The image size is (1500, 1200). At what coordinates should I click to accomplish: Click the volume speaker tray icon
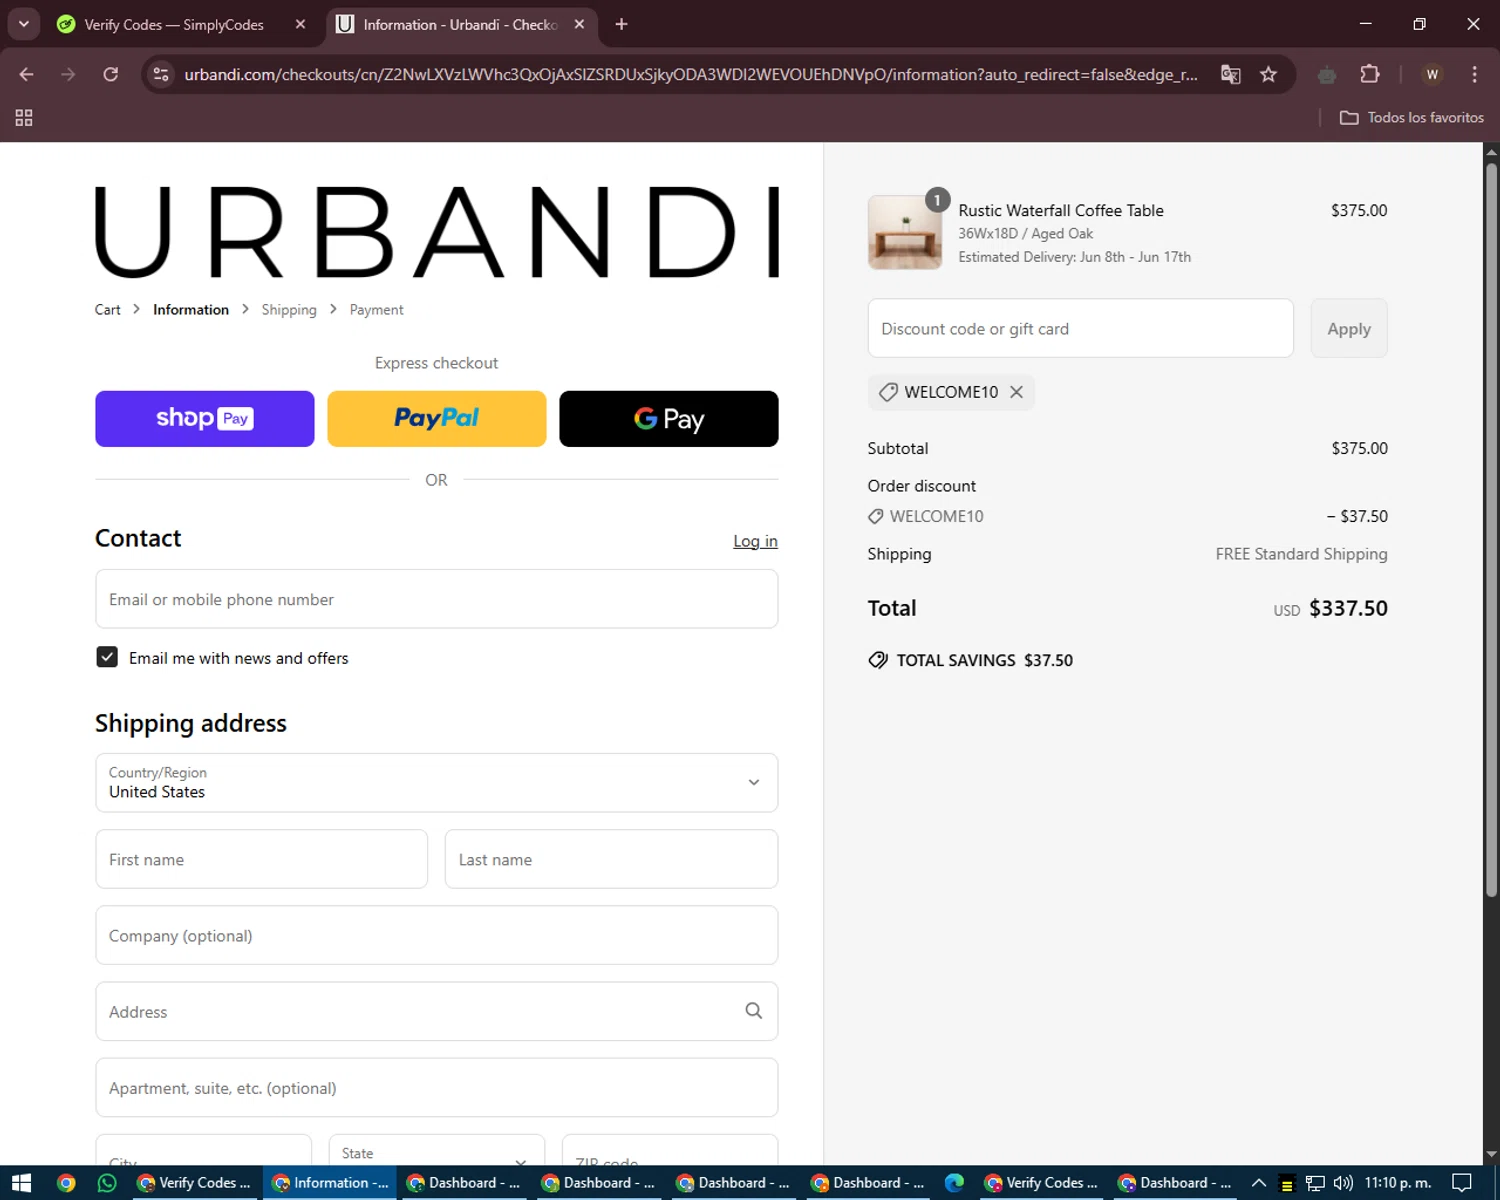point(1343,1183)
